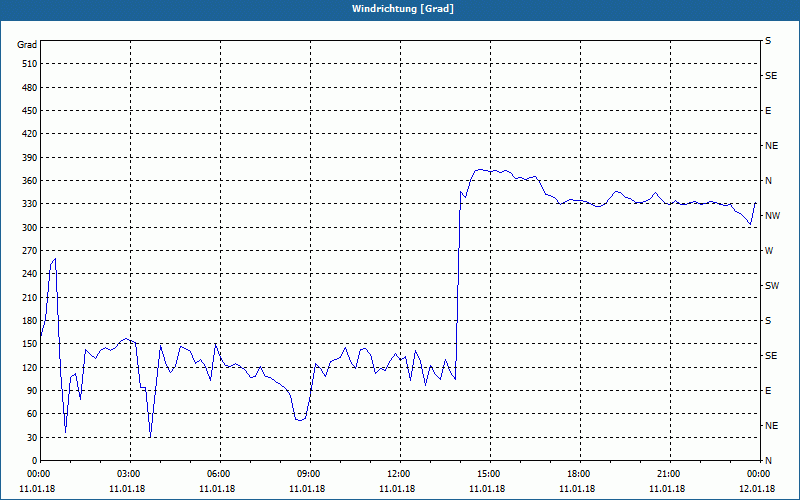Click the 390 degree axis label
800x500 pixels.
click(30, 157)
